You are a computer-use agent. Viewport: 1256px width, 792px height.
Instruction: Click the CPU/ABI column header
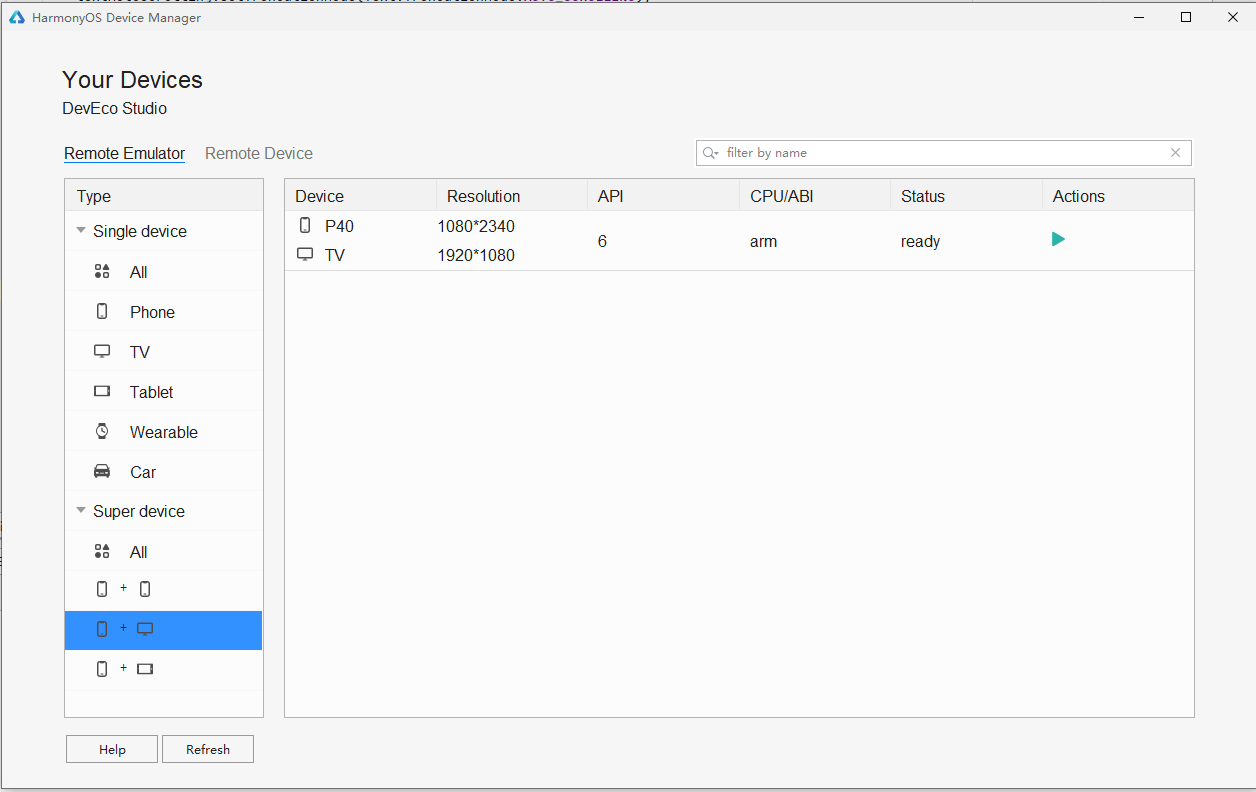(815, 196)
